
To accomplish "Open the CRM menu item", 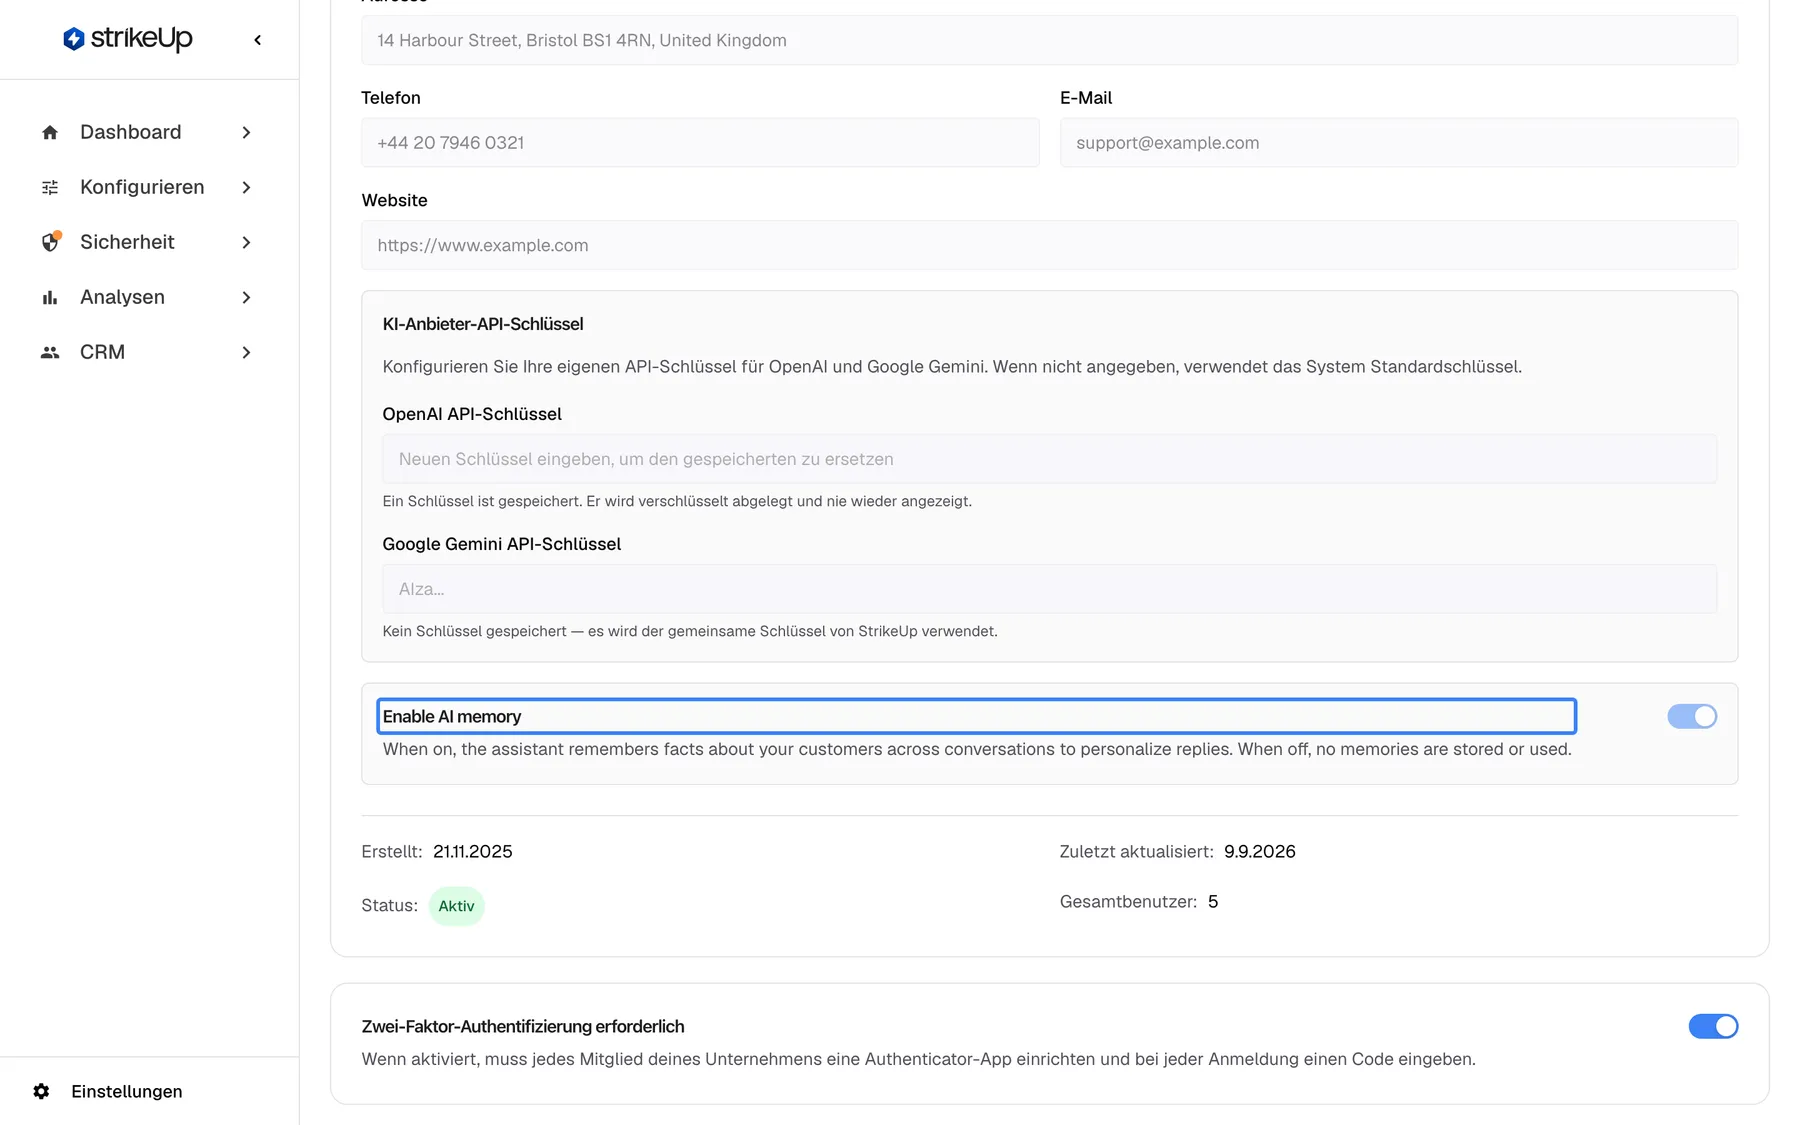I will 149,352.
